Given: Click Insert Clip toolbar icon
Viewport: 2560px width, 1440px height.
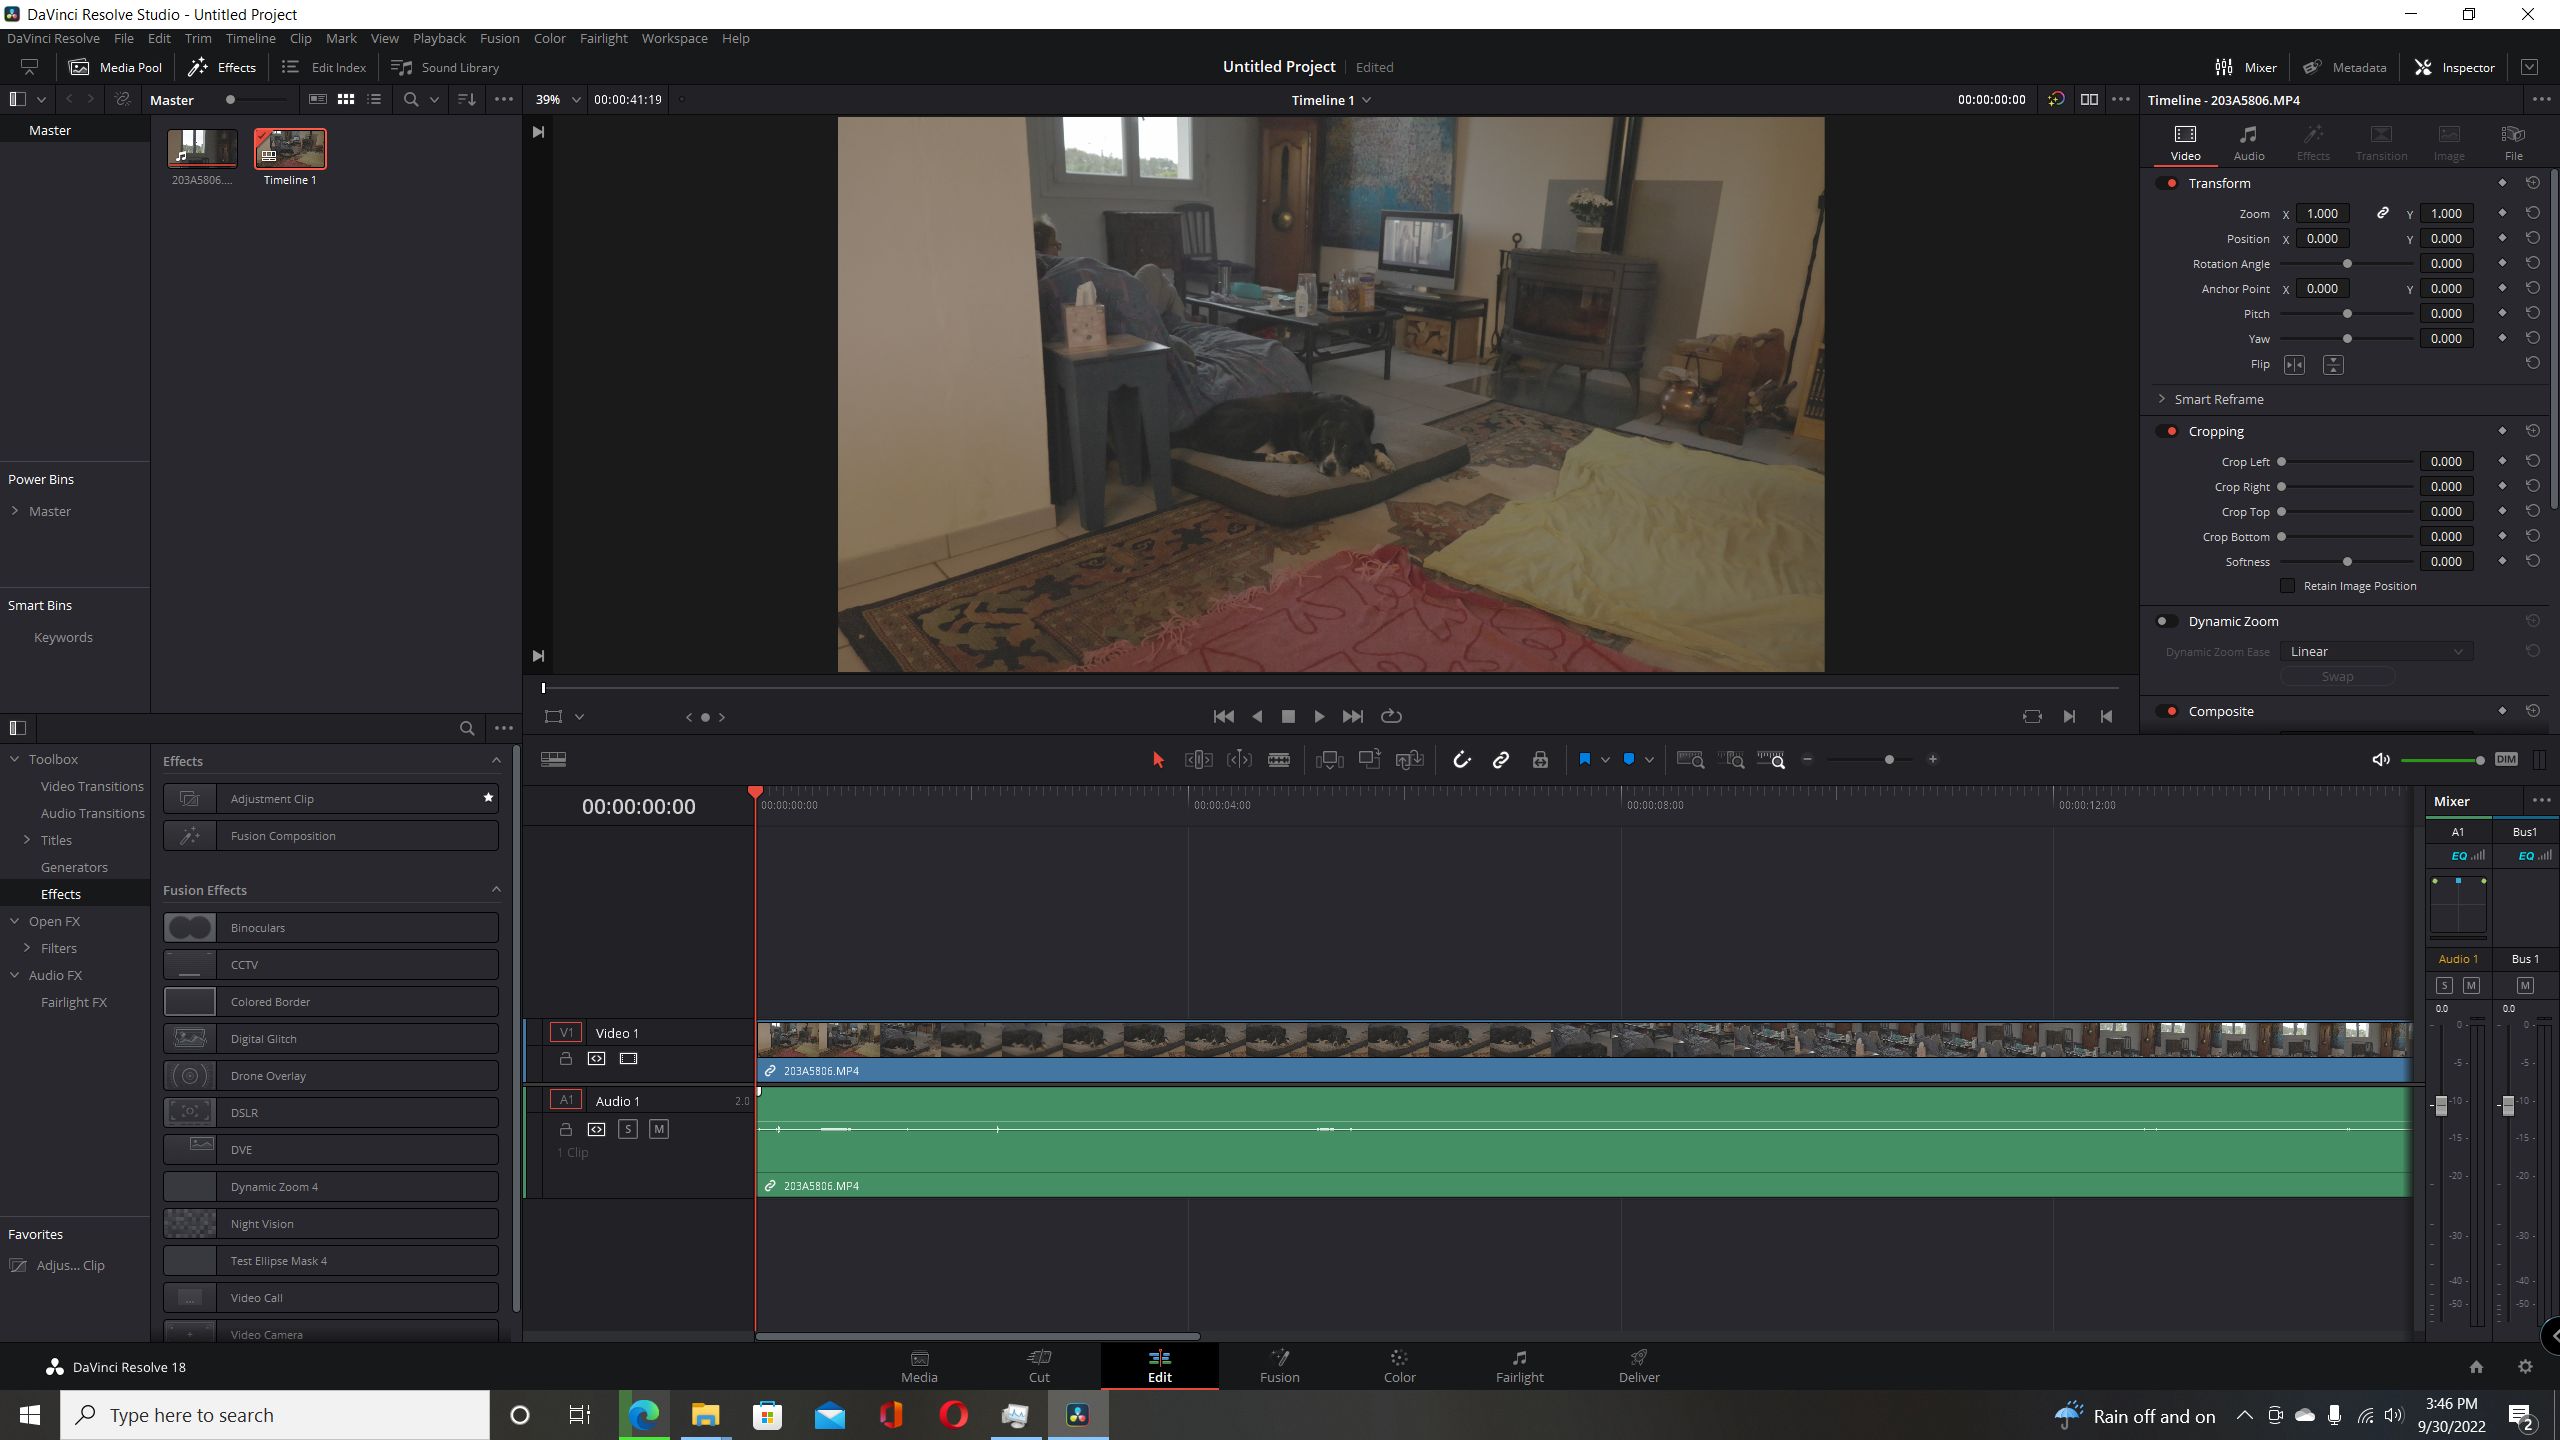Looking at the screenshot, I should pyautogui.click(x=1329, y=760).
